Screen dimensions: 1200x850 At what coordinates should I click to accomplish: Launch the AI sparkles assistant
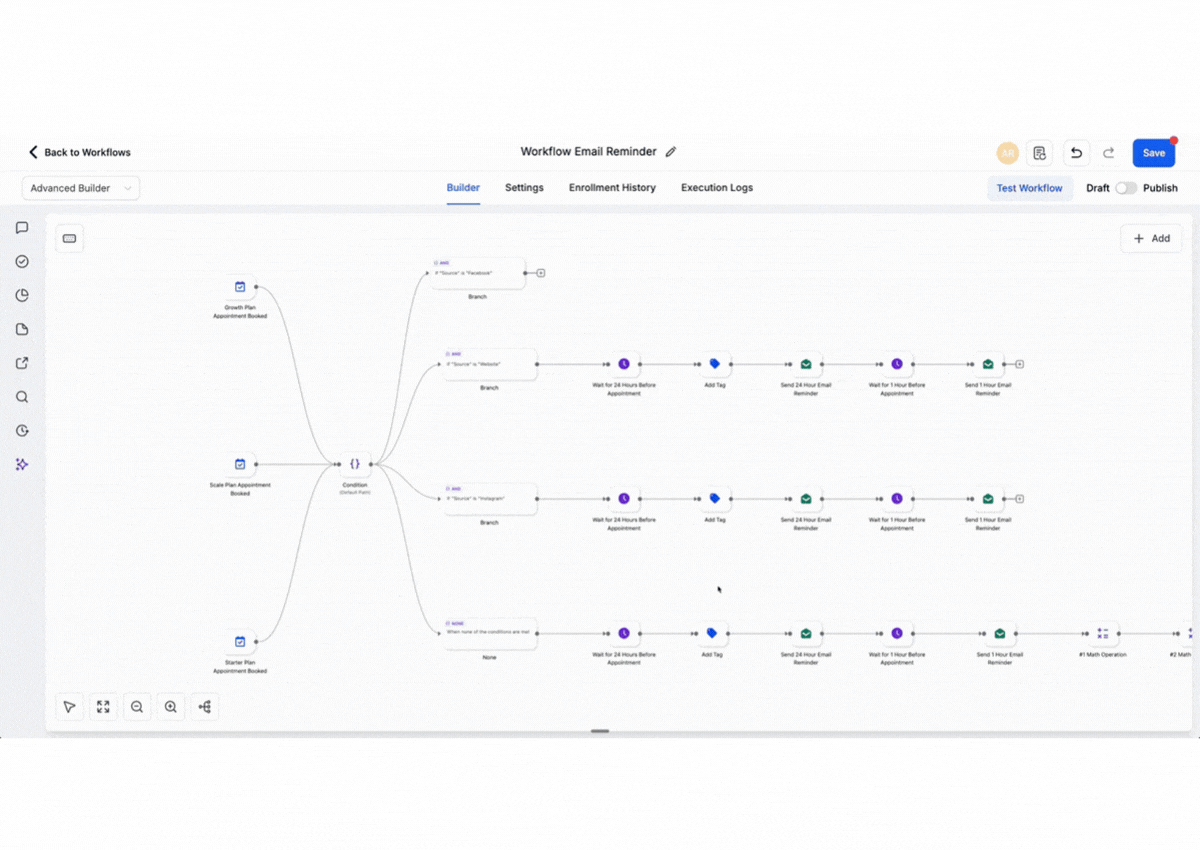coord(22,464)
